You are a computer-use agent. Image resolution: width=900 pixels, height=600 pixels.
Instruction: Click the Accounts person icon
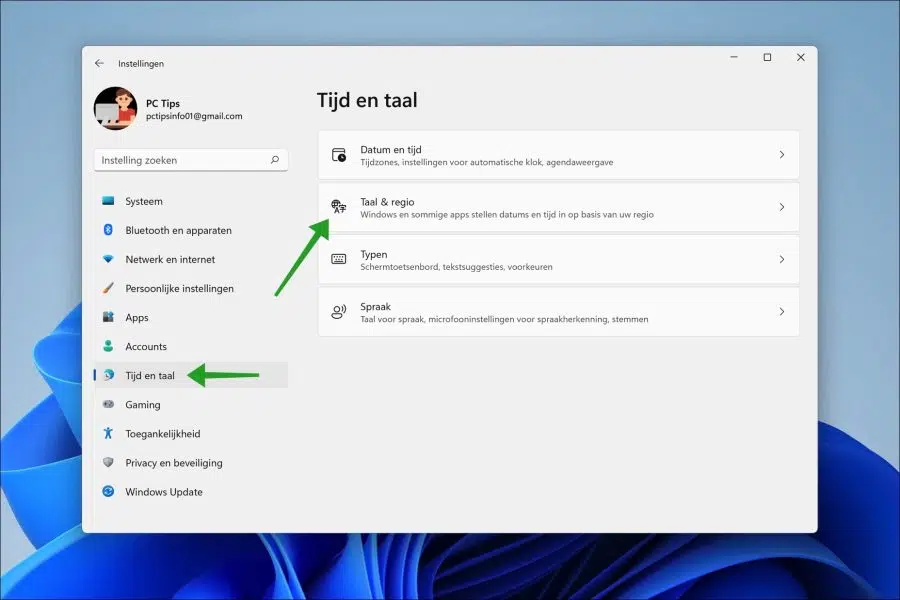point(108,346)
